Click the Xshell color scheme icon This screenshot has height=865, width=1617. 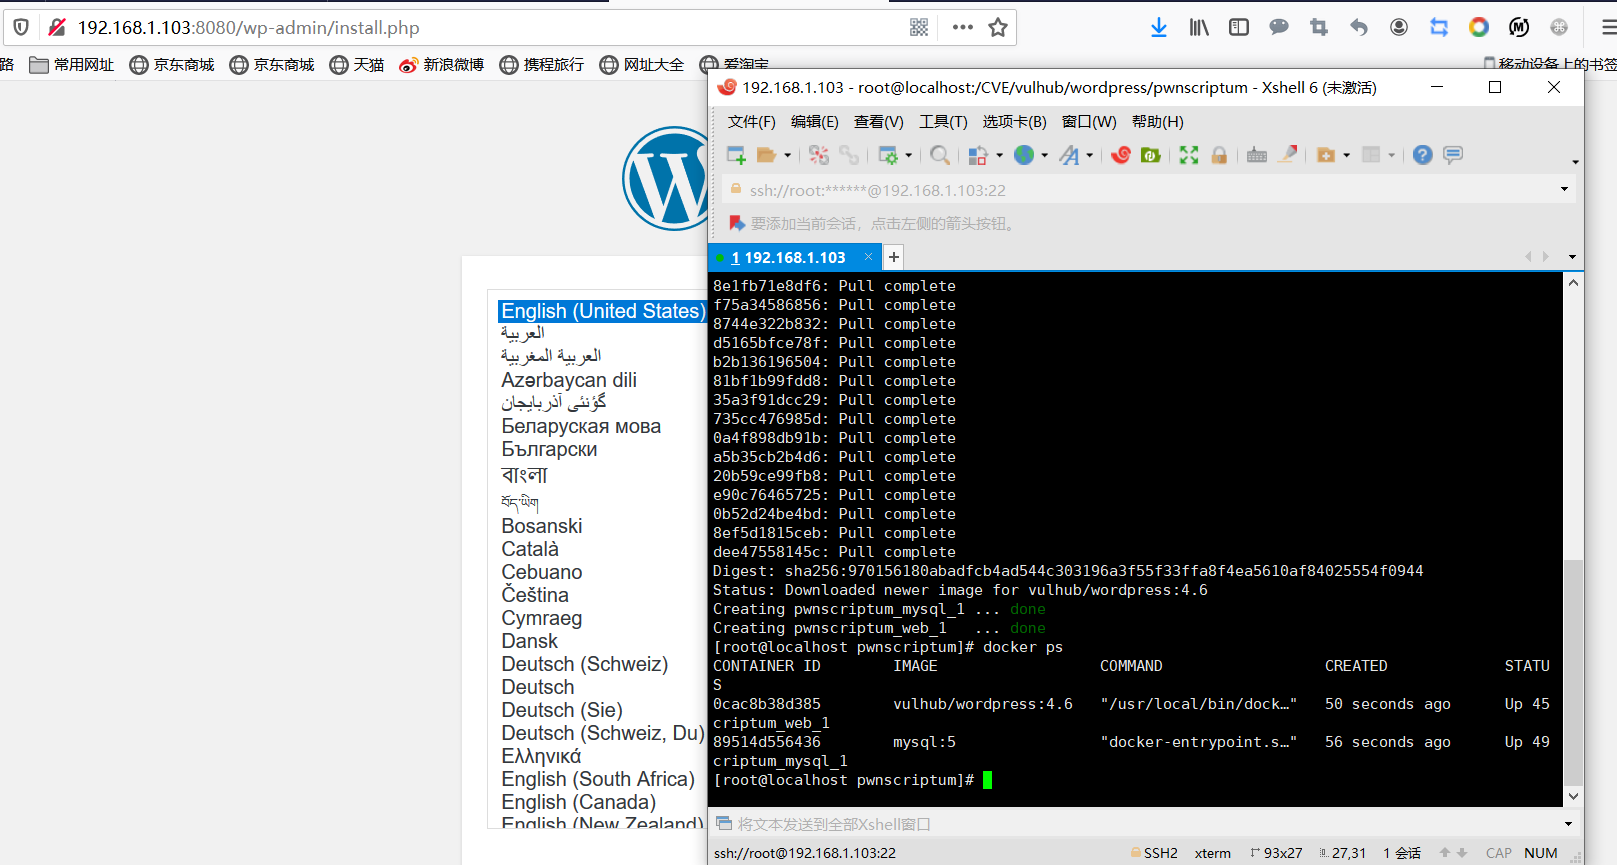pos(978,155)
